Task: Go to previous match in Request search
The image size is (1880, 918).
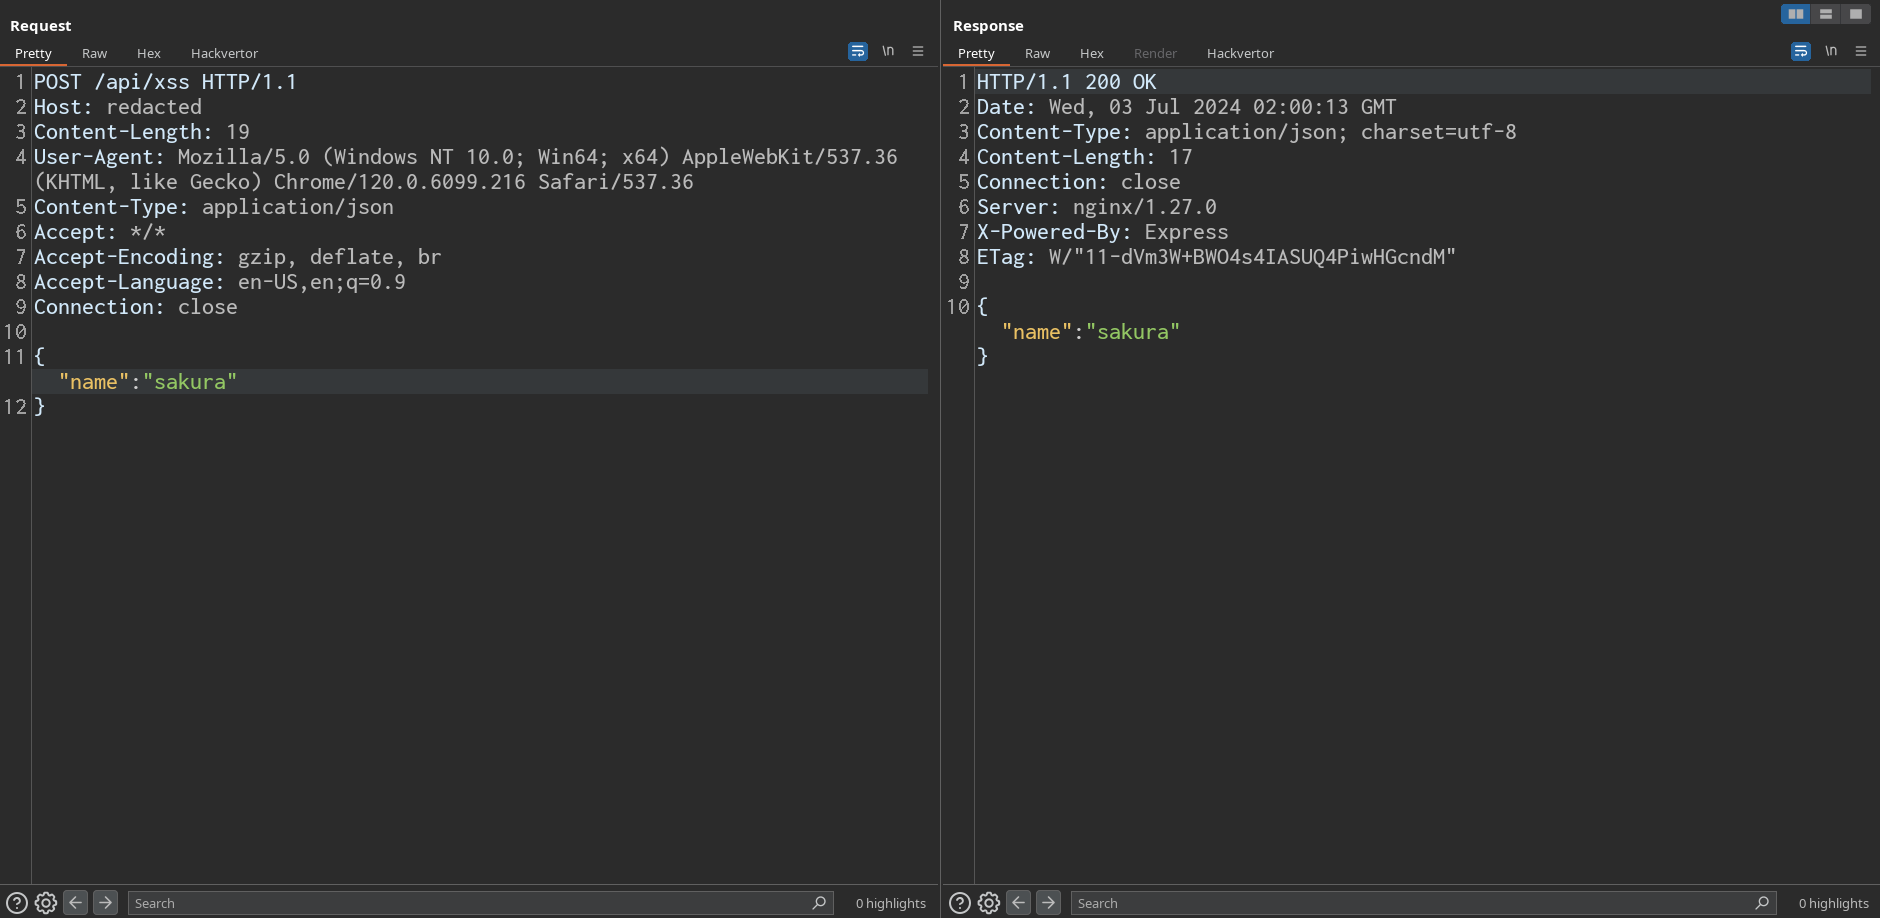Action: click(76, 903)
